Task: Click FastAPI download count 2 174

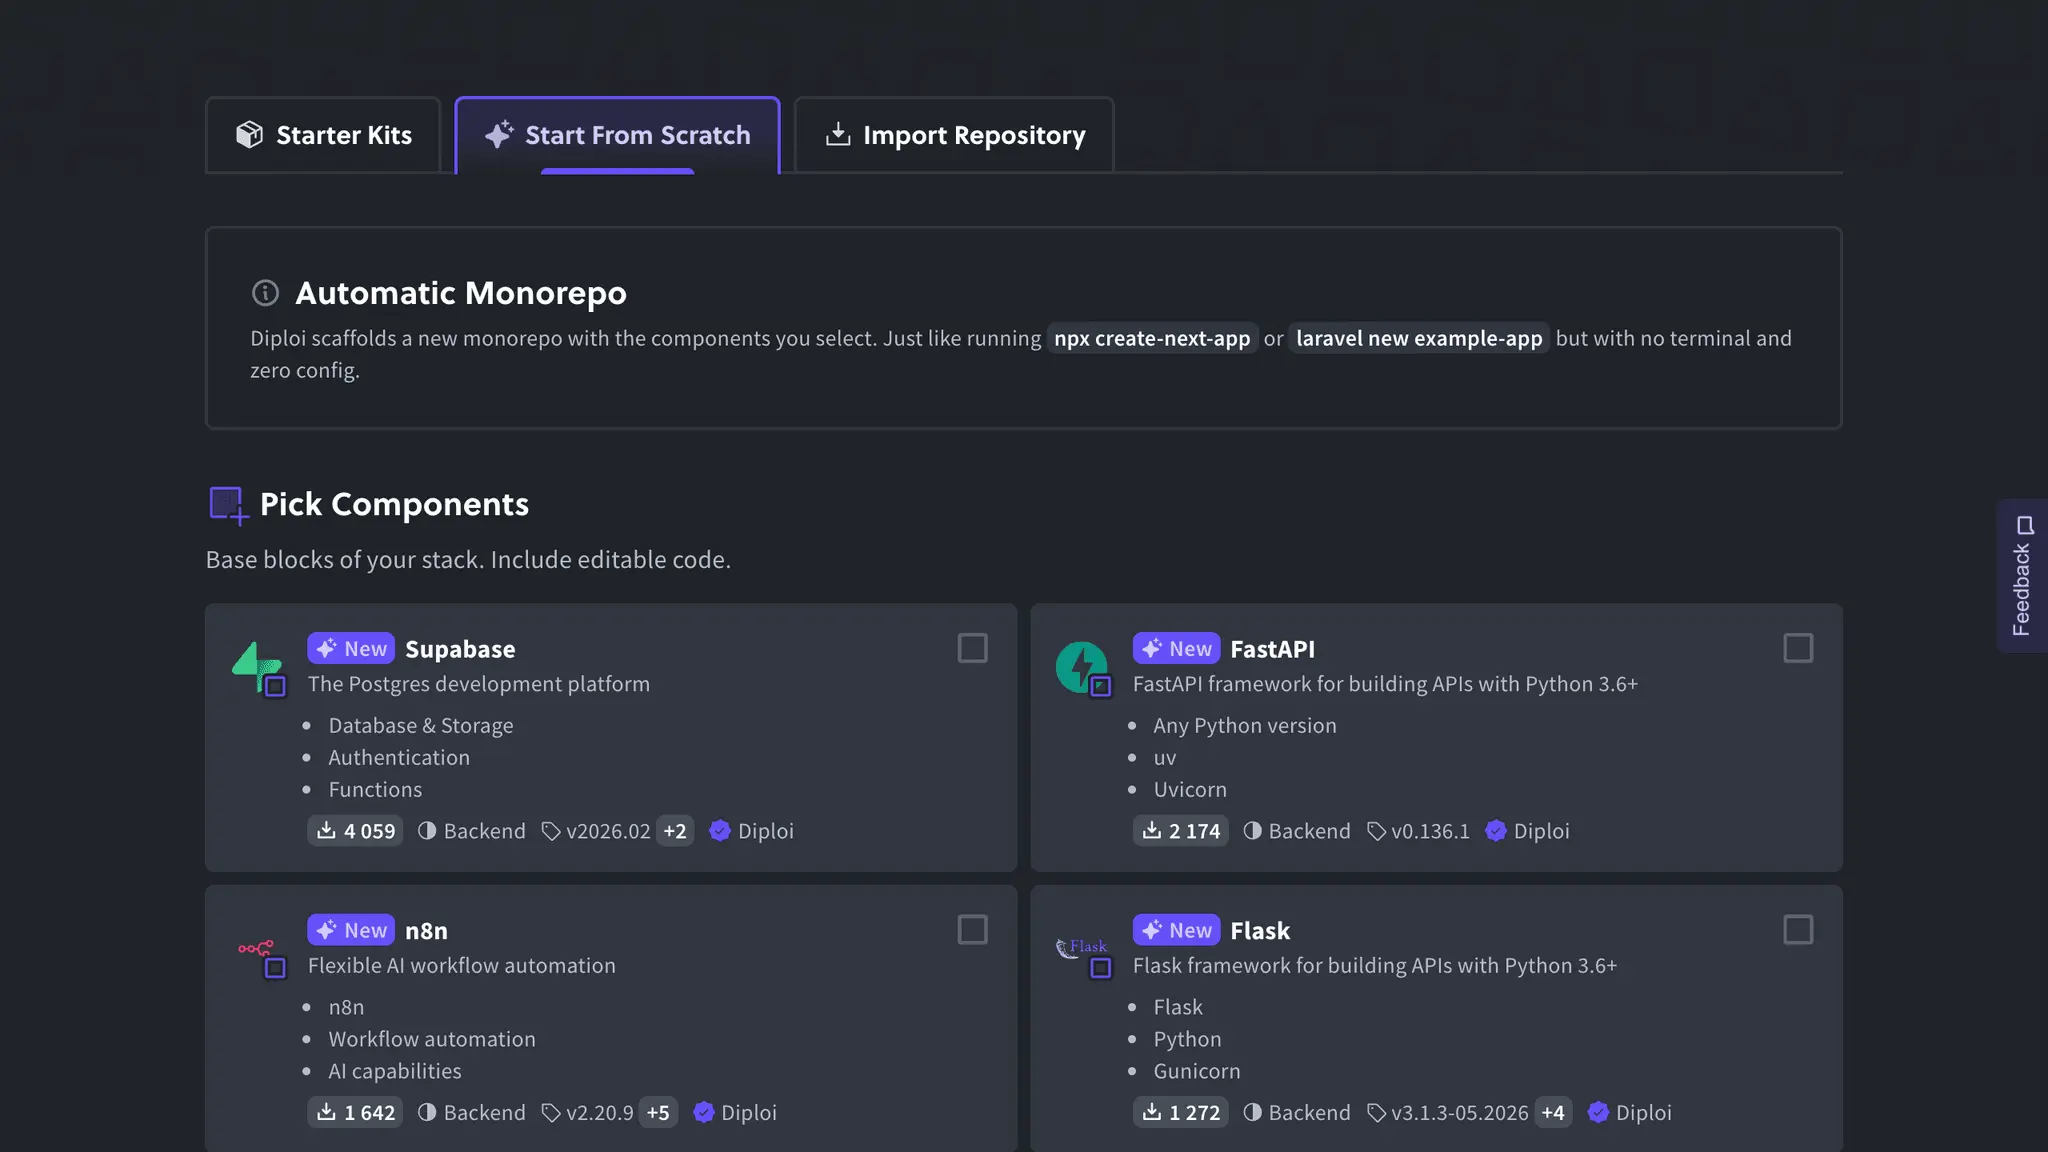Action: [1181, 831]
